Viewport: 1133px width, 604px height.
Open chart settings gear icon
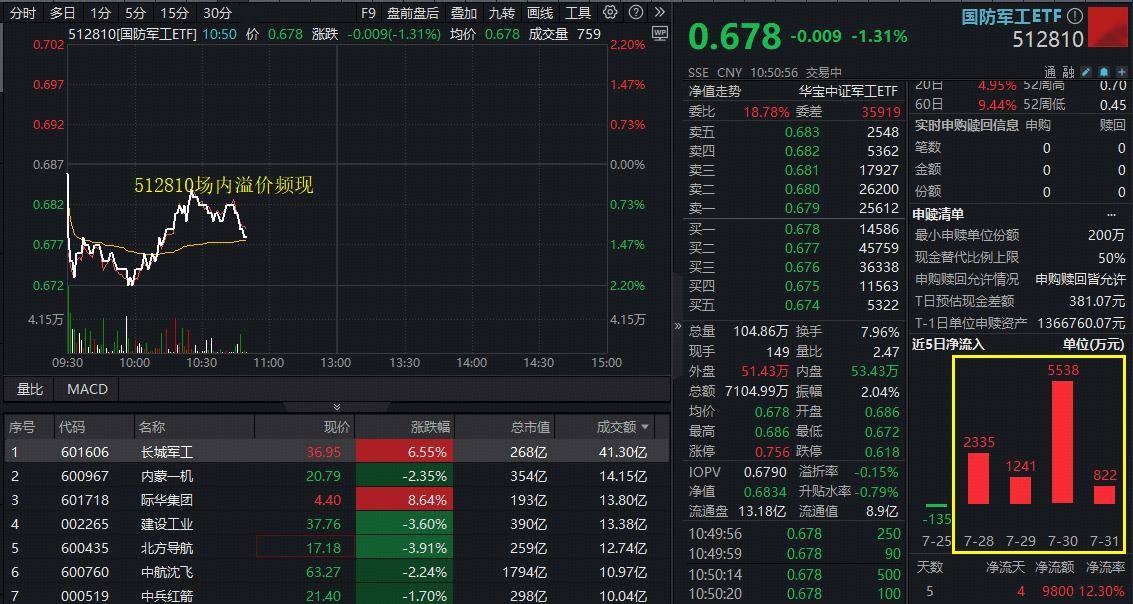[611, 12]
